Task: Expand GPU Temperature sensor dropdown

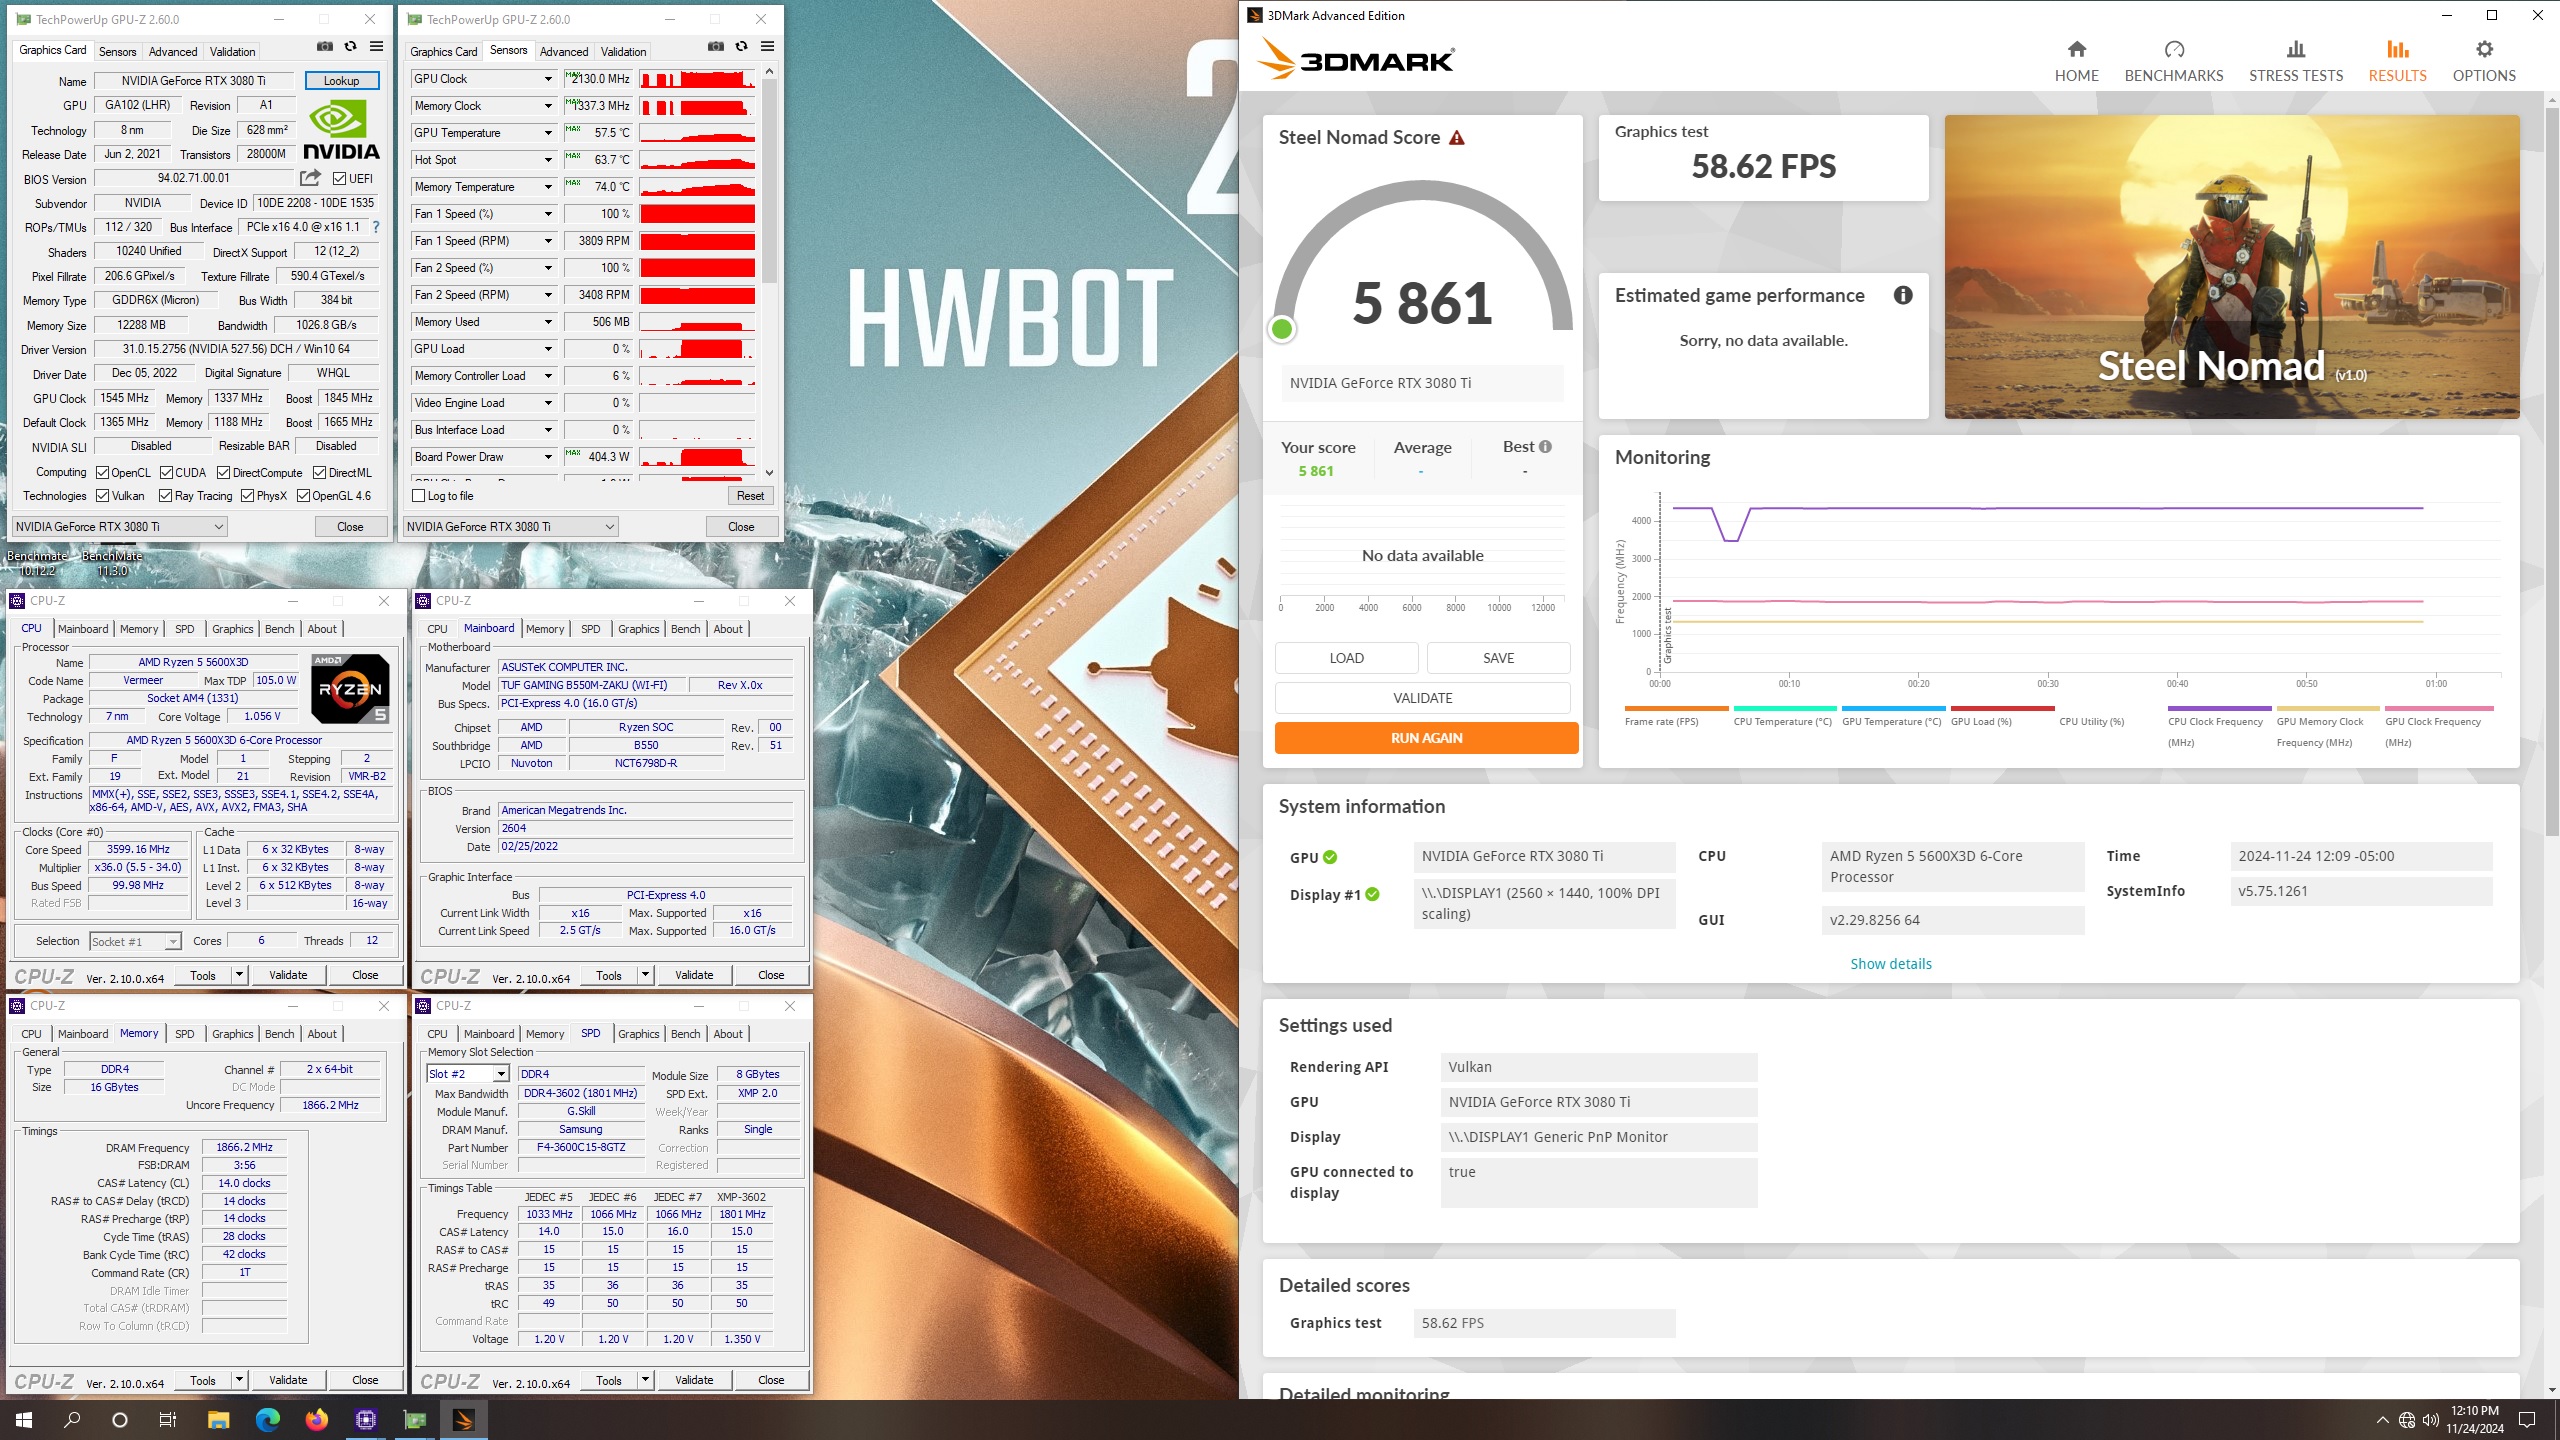Action: [548, 133]
